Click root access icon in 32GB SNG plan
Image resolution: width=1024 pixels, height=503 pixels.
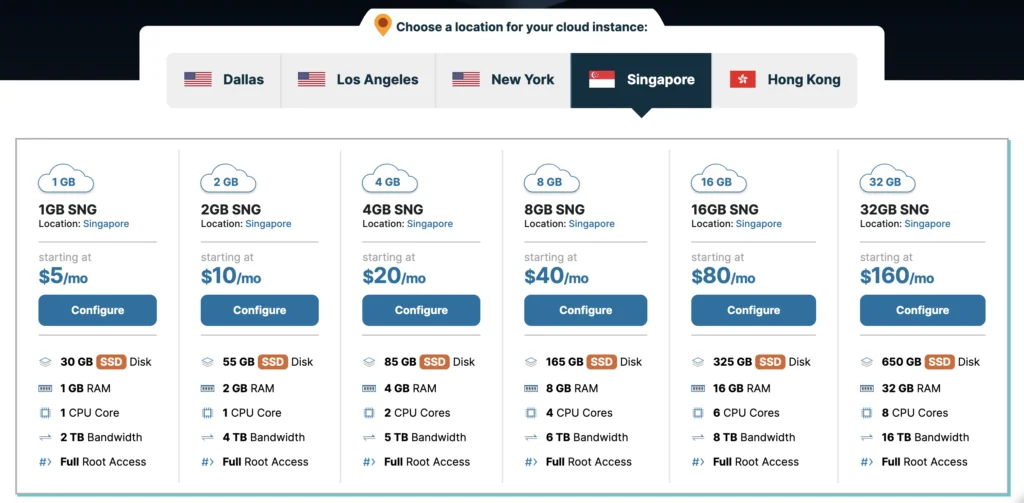pos(867,462)
